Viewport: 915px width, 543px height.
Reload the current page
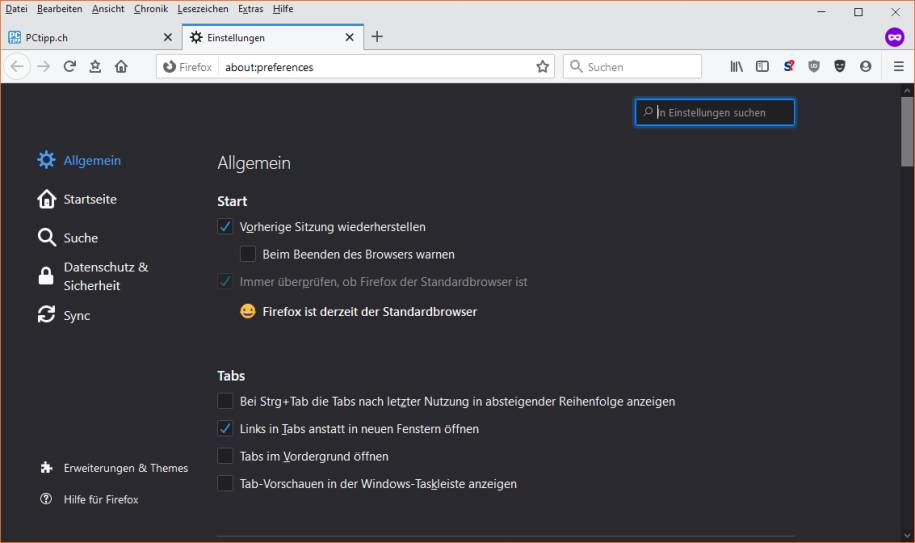point(69,66)
